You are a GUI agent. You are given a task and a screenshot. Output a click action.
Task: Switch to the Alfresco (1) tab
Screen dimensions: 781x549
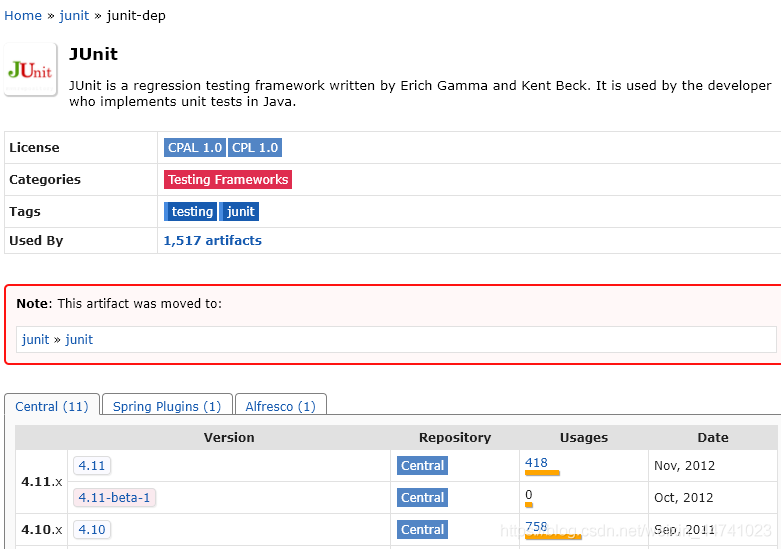(280, 406)
